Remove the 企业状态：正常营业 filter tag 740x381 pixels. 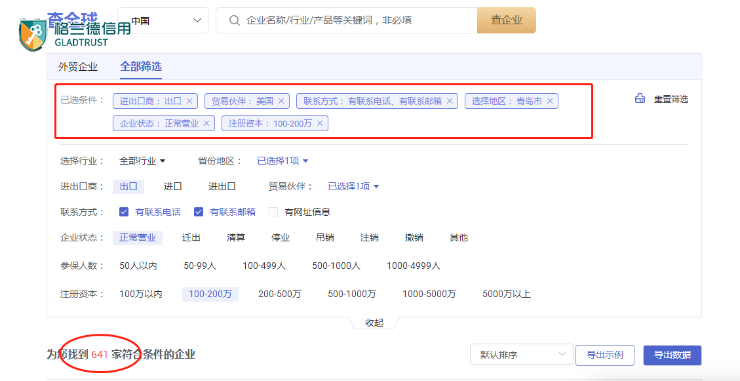coord(206,123)
